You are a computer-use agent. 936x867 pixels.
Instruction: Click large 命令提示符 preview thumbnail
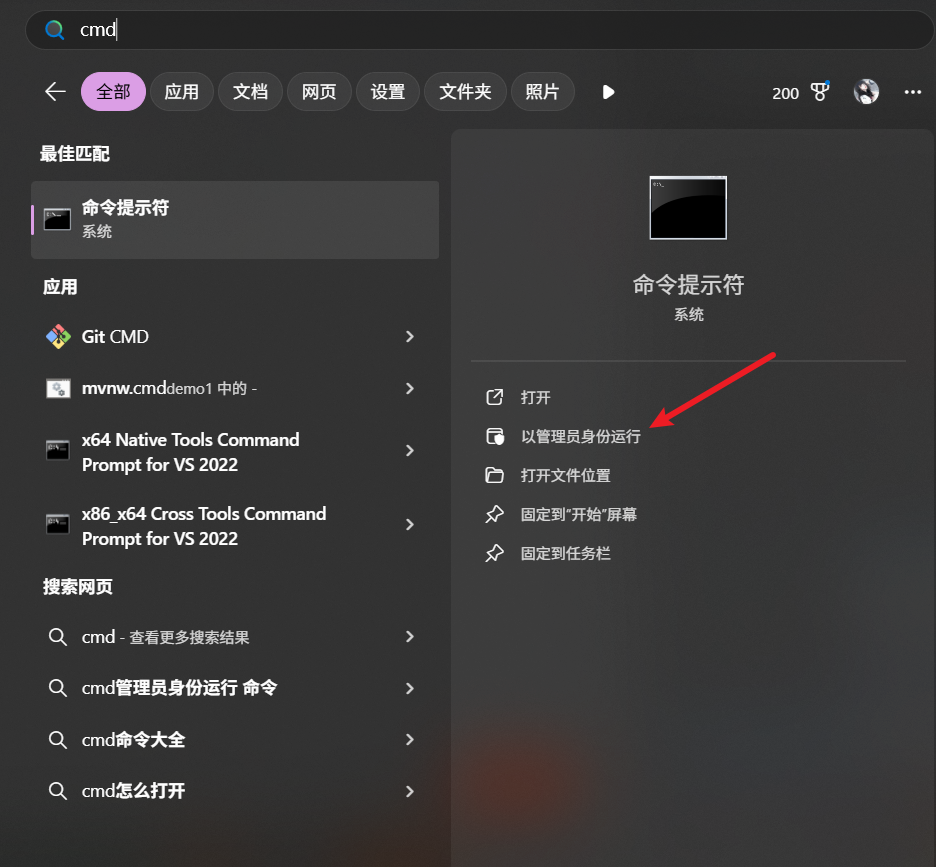688,208
